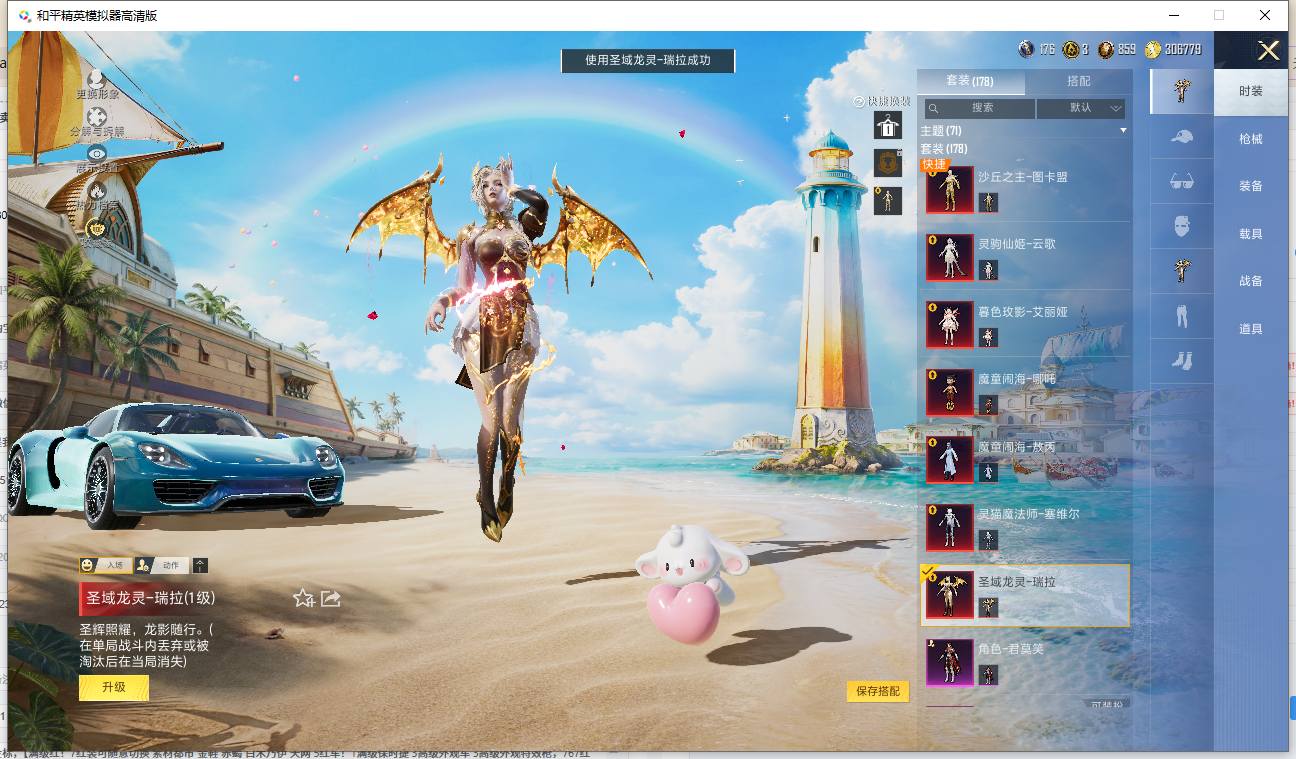Click small component icon under 暮色玫影-艾丽娅
This screenshot has height=759, width=1296.
(x=988, y=337)
